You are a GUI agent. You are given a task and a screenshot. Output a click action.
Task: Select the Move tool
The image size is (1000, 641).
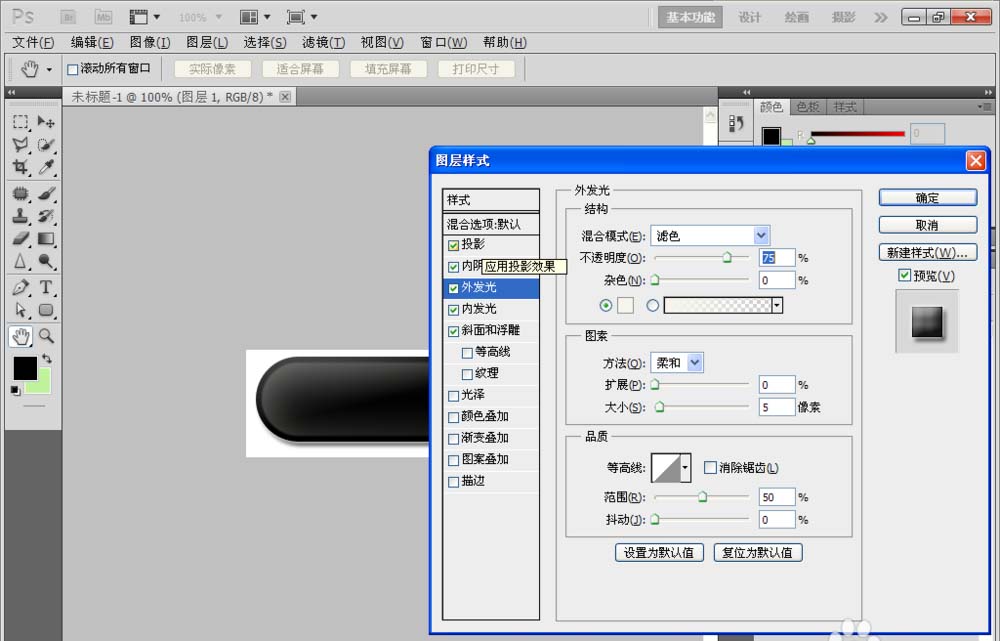click(44, 122)
